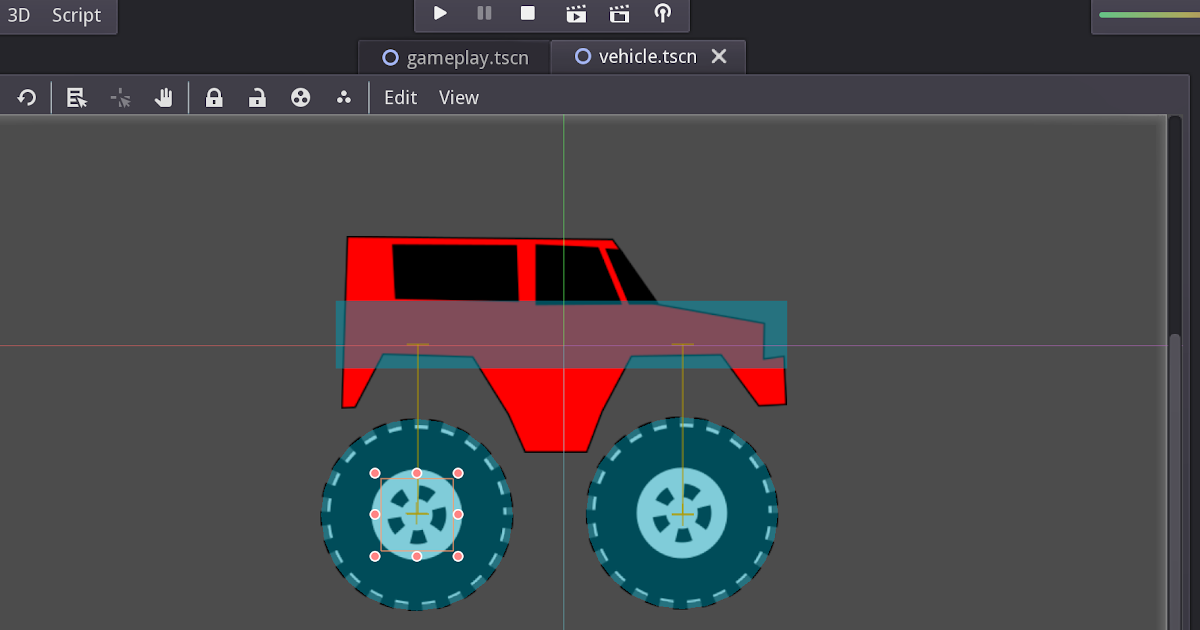
Task: Play the current scene
Action: pyautogui.click(x=573, y=13)
